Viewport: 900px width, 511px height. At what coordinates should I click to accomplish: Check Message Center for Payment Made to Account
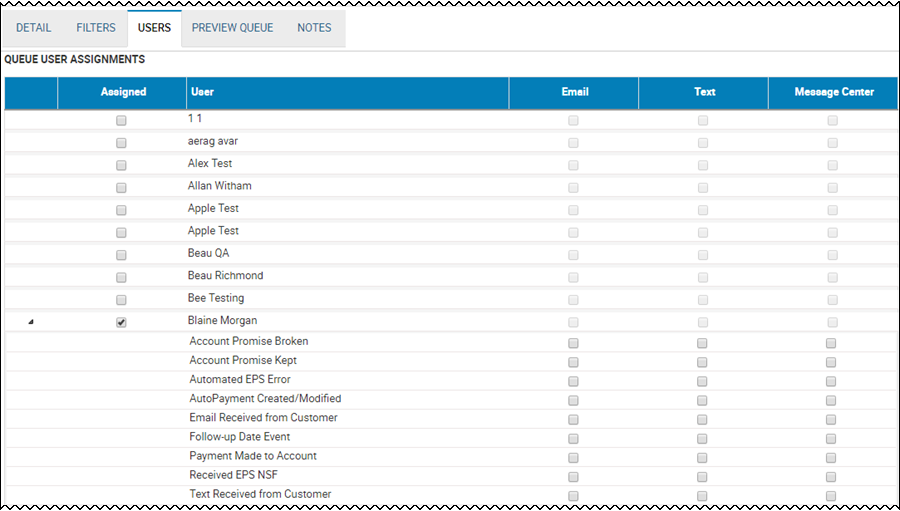(x=831, y=458)
